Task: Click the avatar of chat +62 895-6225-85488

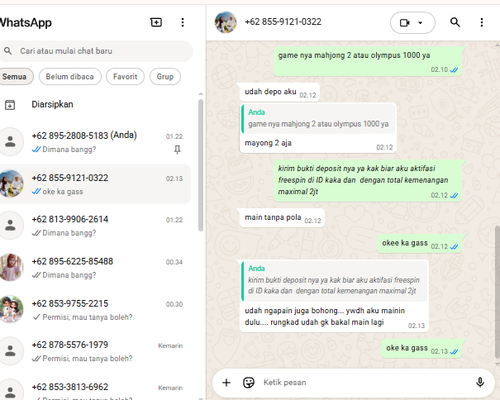Action: tap(11, 267)
